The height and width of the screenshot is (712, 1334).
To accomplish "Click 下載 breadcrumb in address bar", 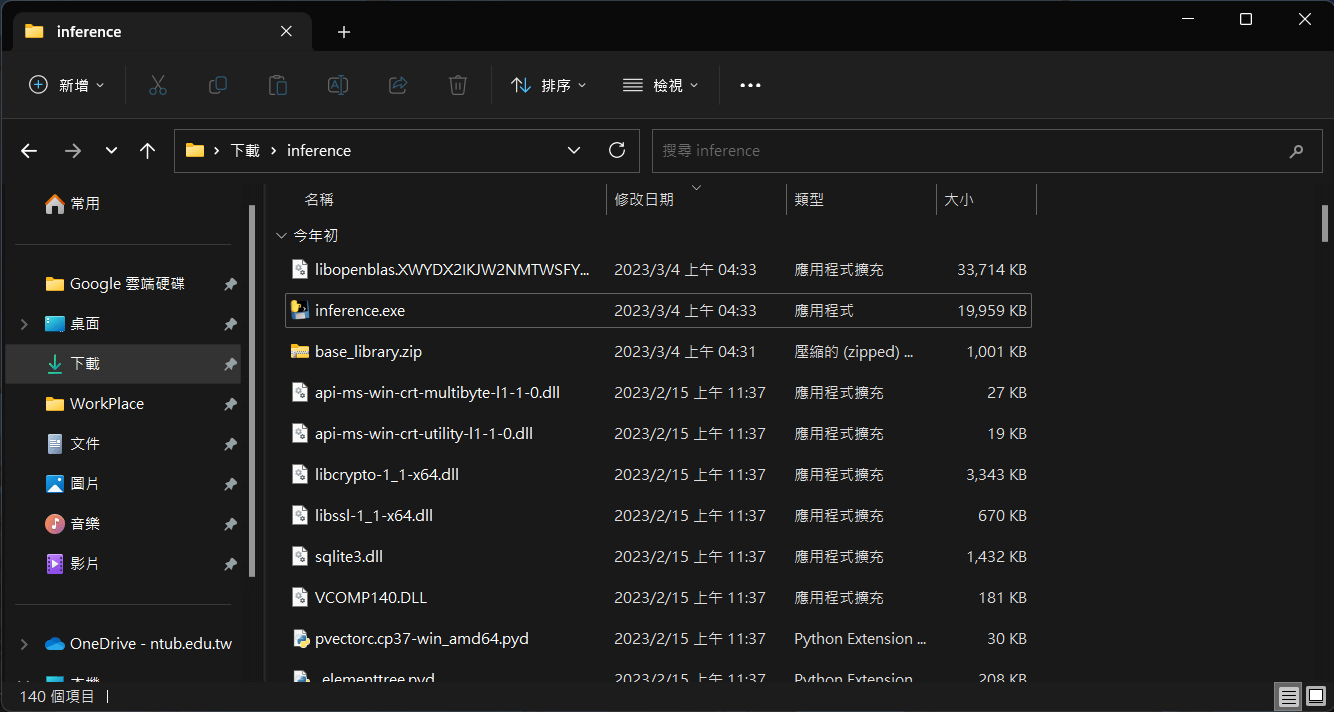I will point(245,151).
